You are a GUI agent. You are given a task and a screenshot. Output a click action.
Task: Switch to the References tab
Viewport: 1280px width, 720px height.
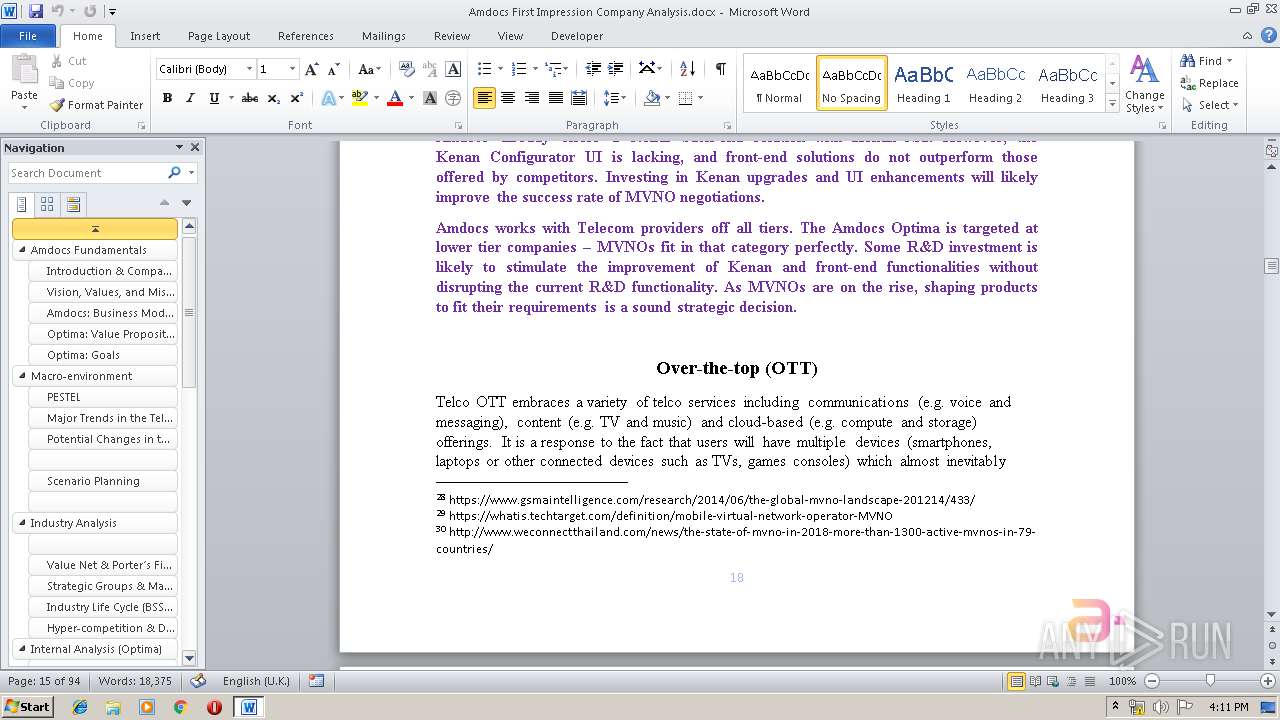coord(306,36)
